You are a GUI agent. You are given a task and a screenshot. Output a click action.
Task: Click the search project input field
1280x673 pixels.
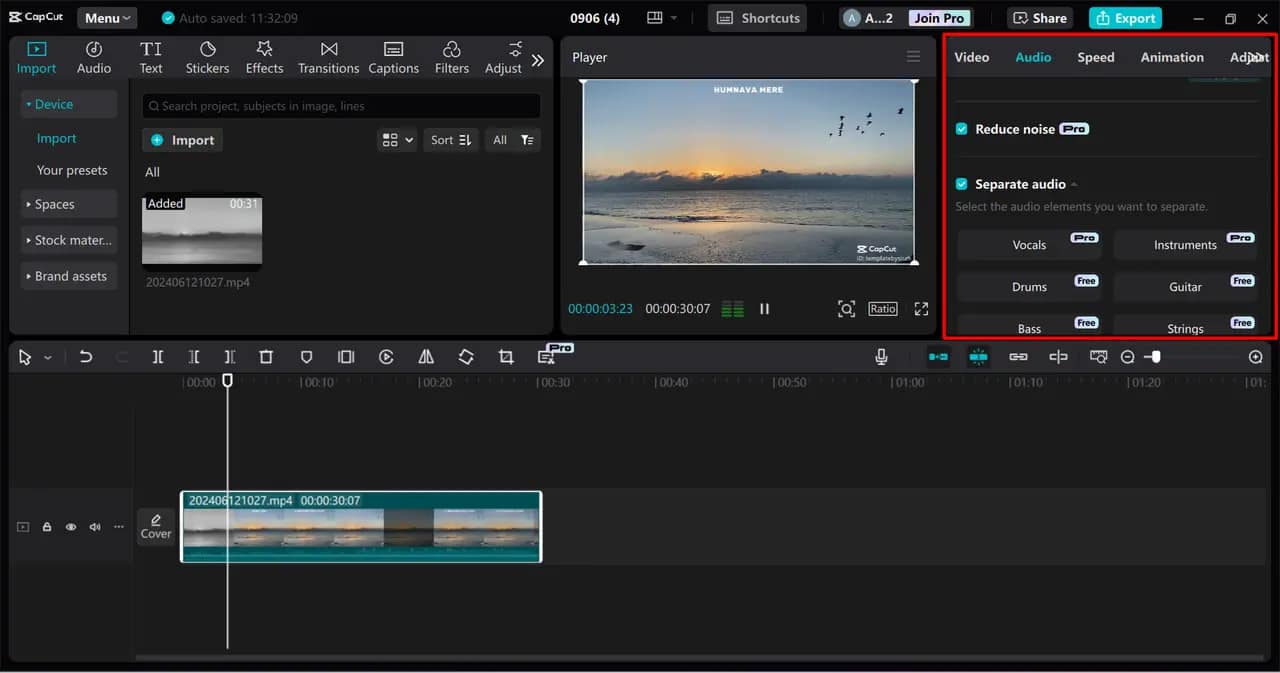pos(341,106)
